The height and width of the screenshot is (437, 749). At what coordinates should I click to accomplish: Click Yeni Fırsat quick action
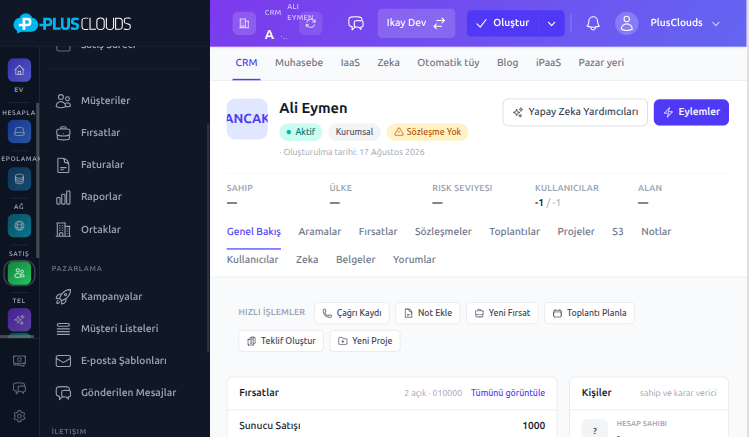[502, 313]
